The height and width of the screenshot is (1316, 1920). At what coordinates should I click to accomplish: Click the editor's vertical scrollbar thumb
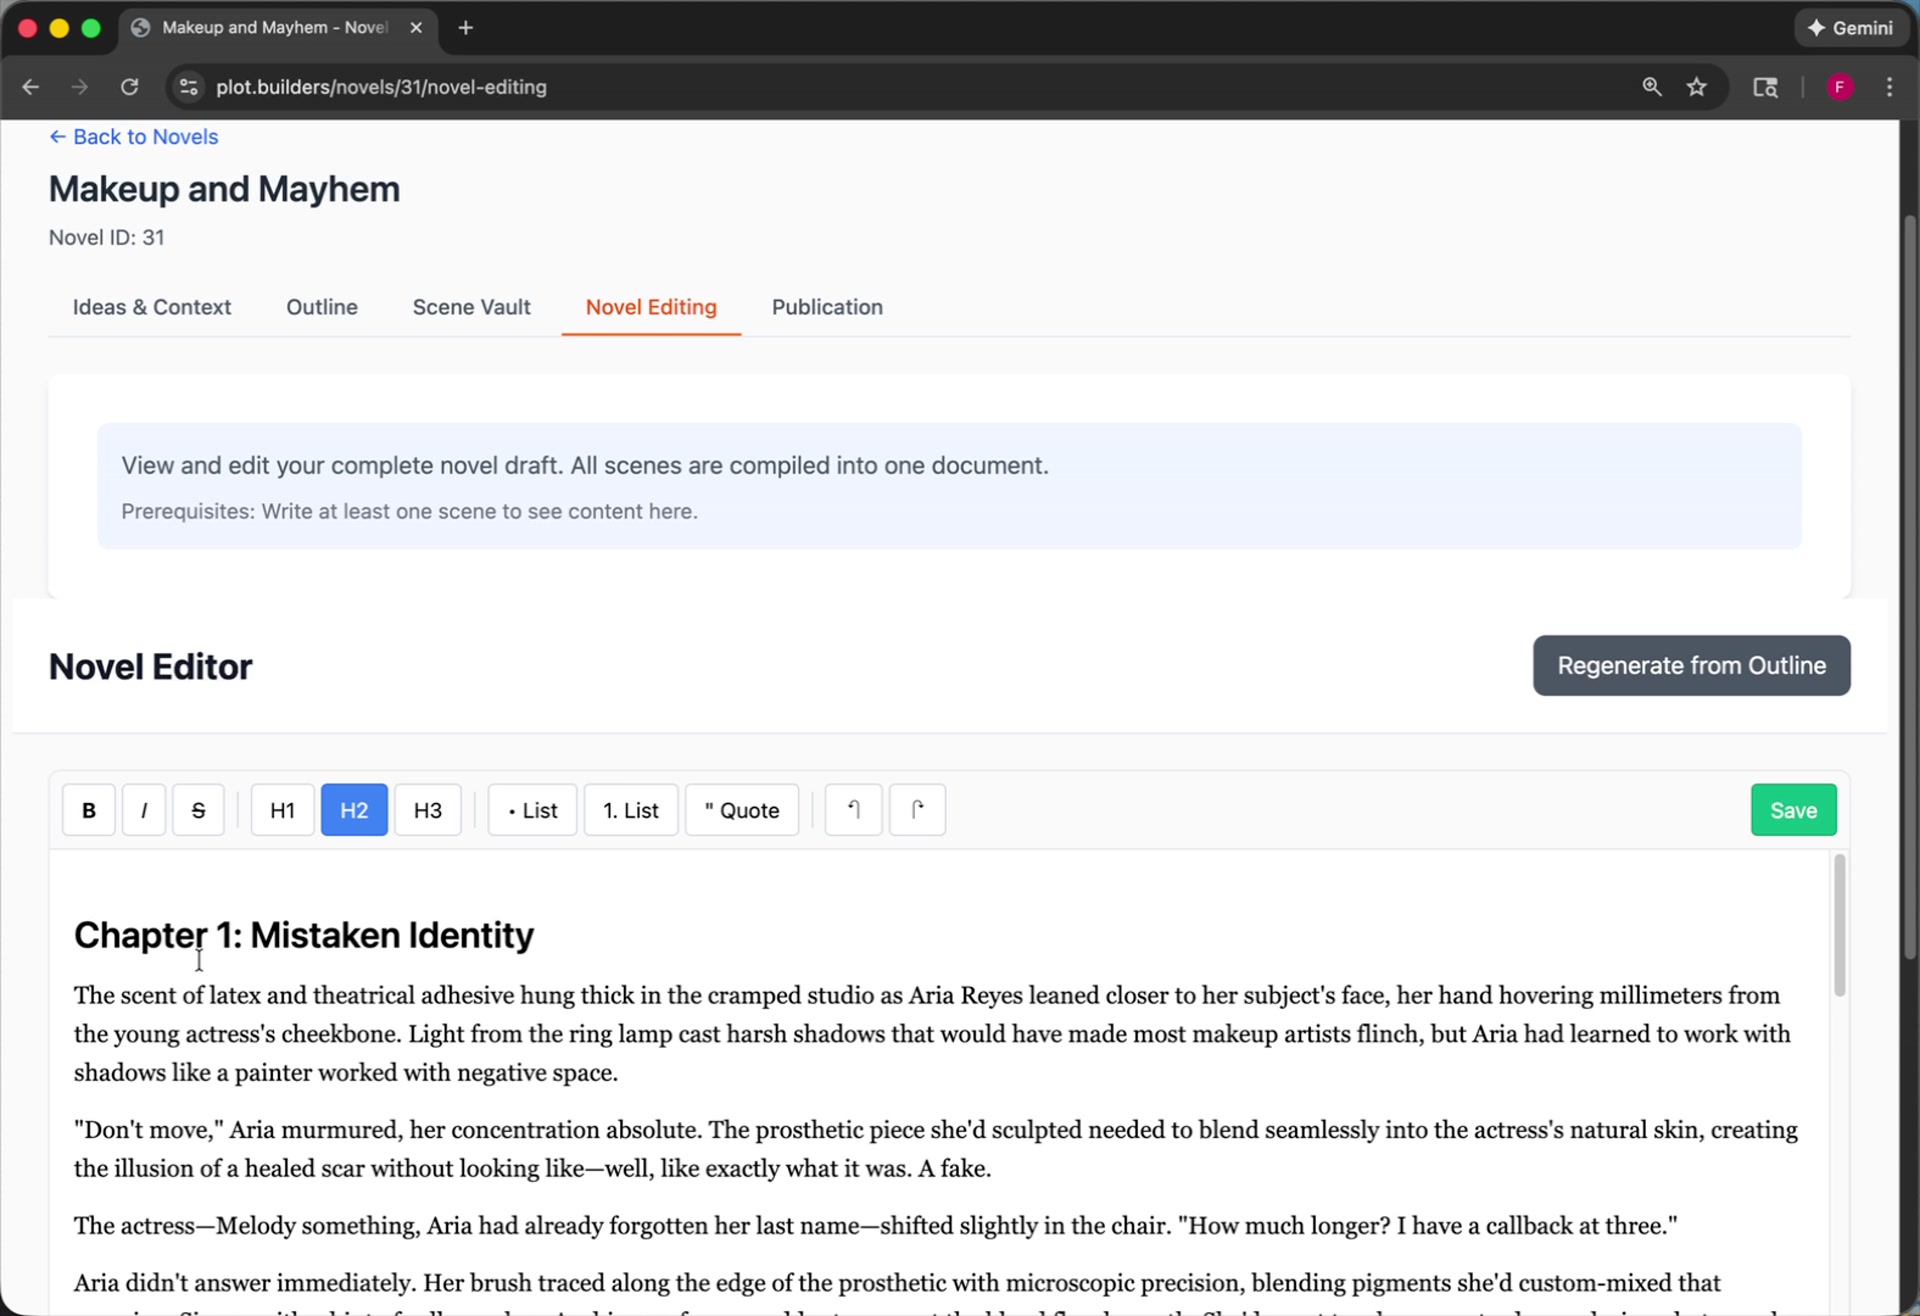click(x=1839, y=925)
